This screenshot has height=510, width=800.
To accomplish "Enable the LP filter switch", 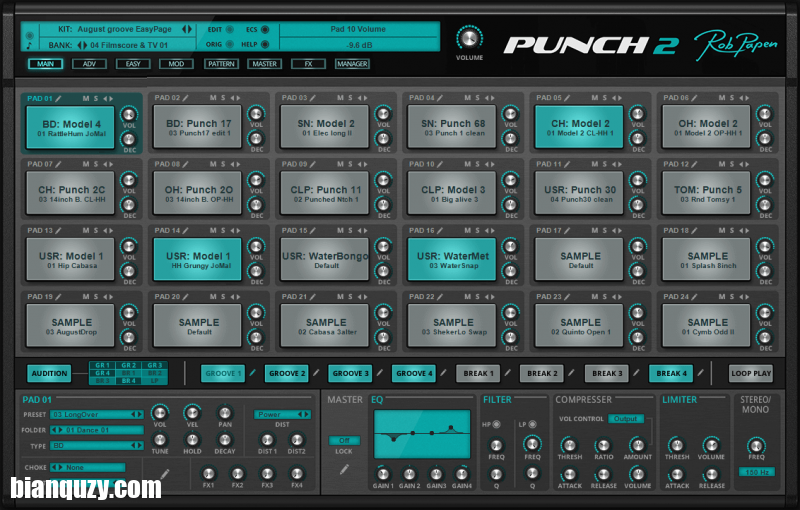I will [x=533, y=424].
